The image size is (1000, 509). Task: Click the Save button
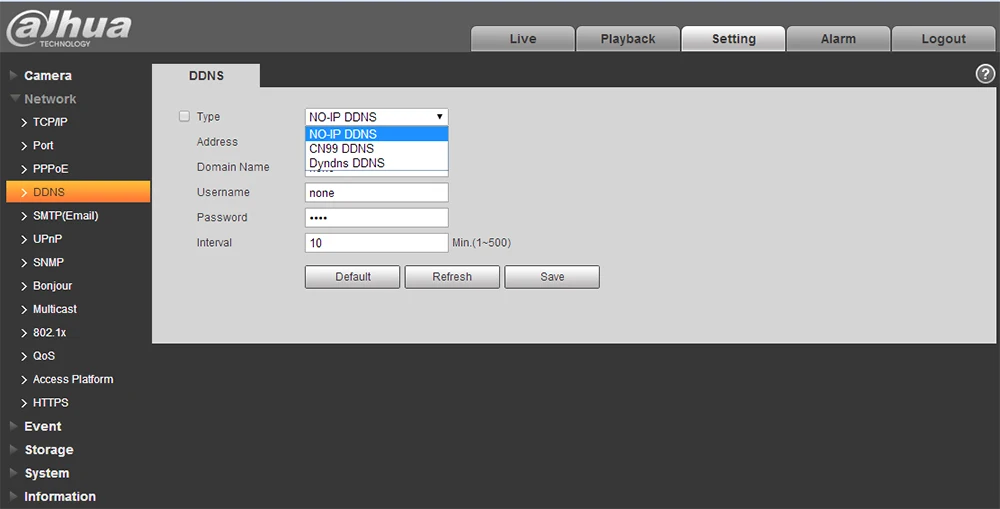(x=552, y=277)
